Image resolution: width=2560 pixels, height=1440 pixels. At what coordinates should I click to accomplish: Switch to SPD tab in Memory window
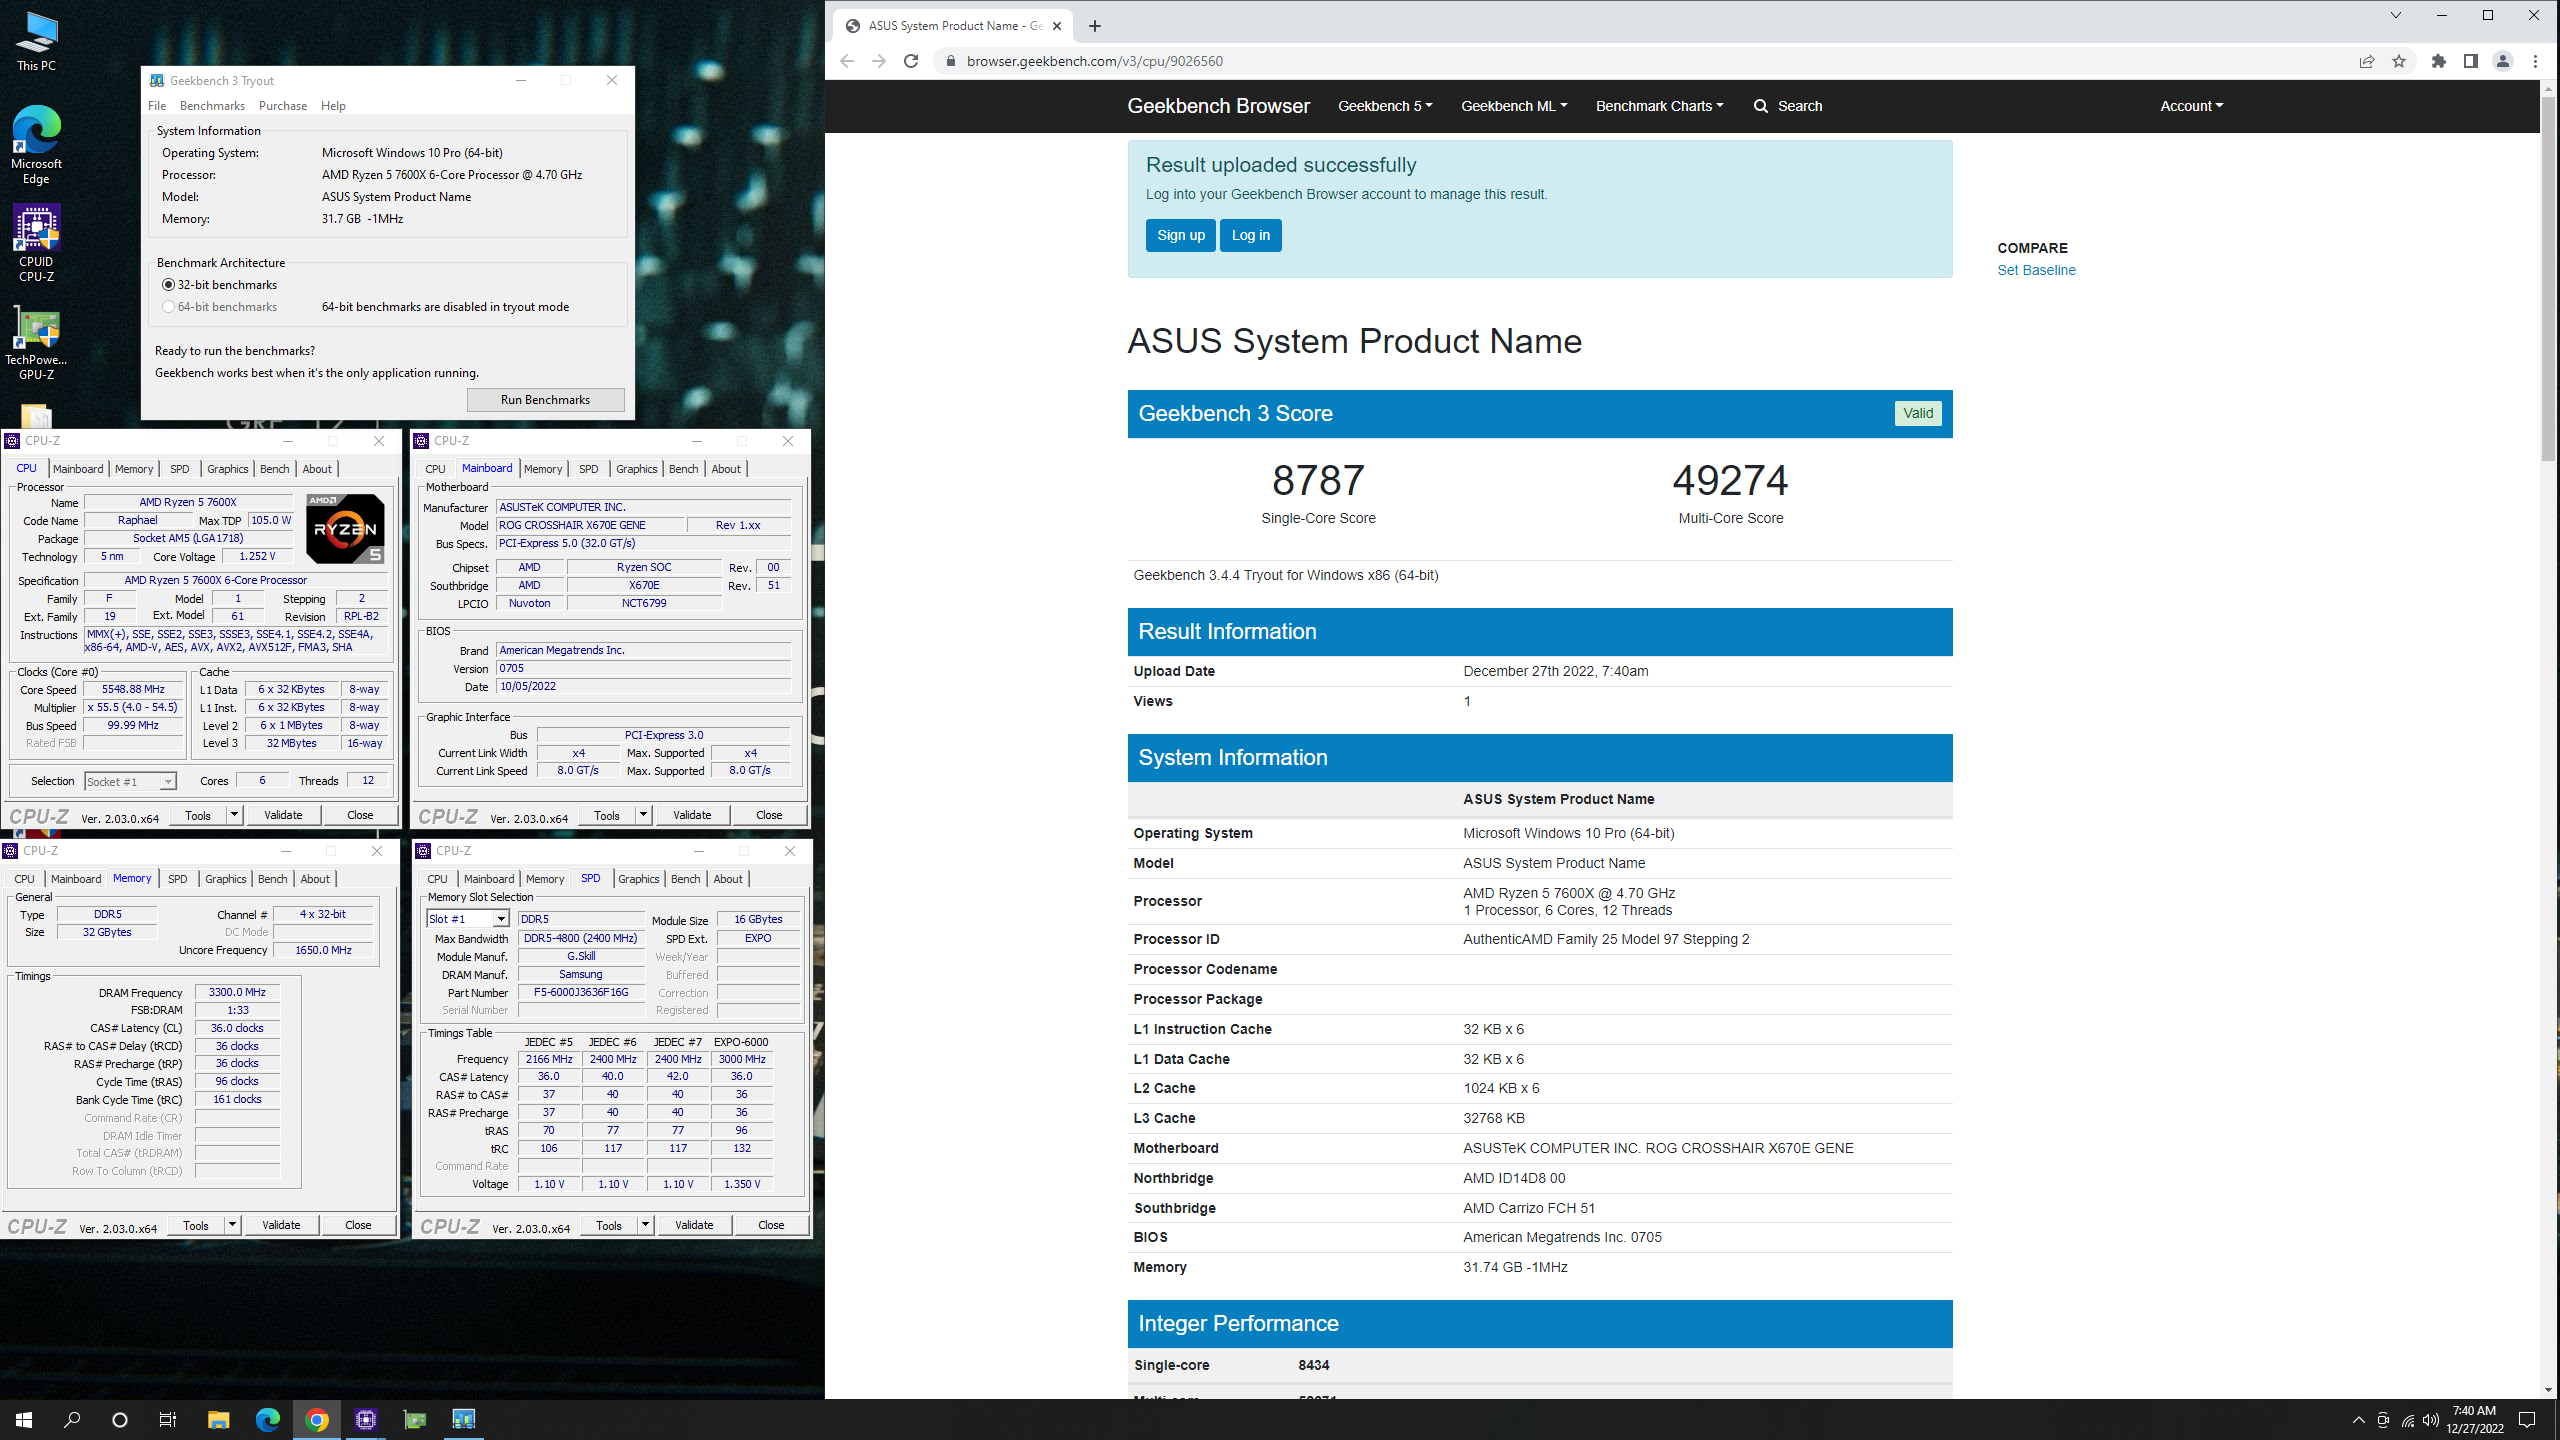pos(177,879)
